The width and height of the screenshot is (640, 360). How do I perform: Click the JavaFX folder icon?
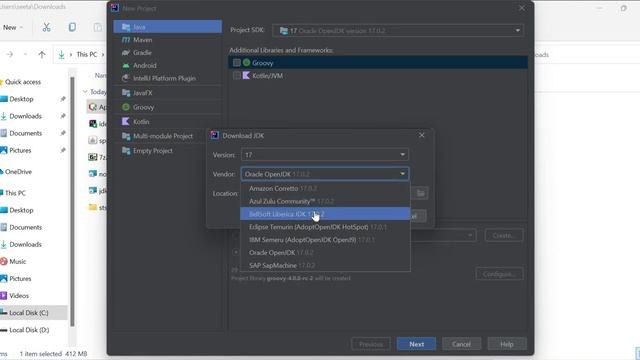(x=126, y=93)
